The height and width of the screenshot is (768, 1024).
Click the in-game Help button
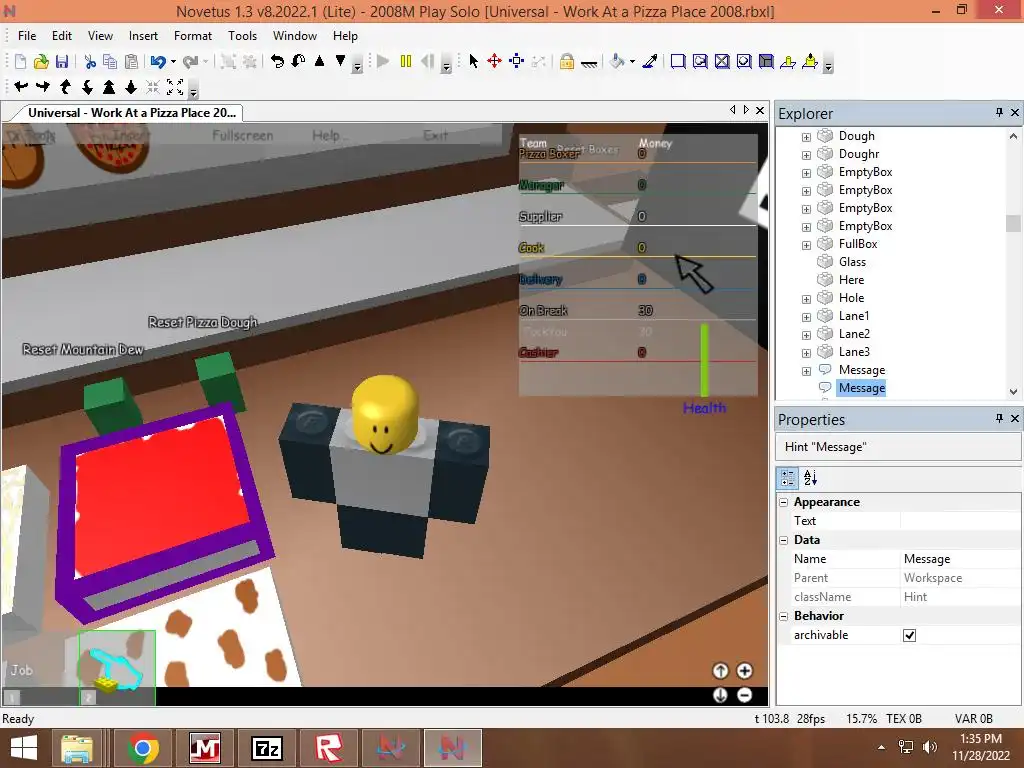tap(326, 135)
